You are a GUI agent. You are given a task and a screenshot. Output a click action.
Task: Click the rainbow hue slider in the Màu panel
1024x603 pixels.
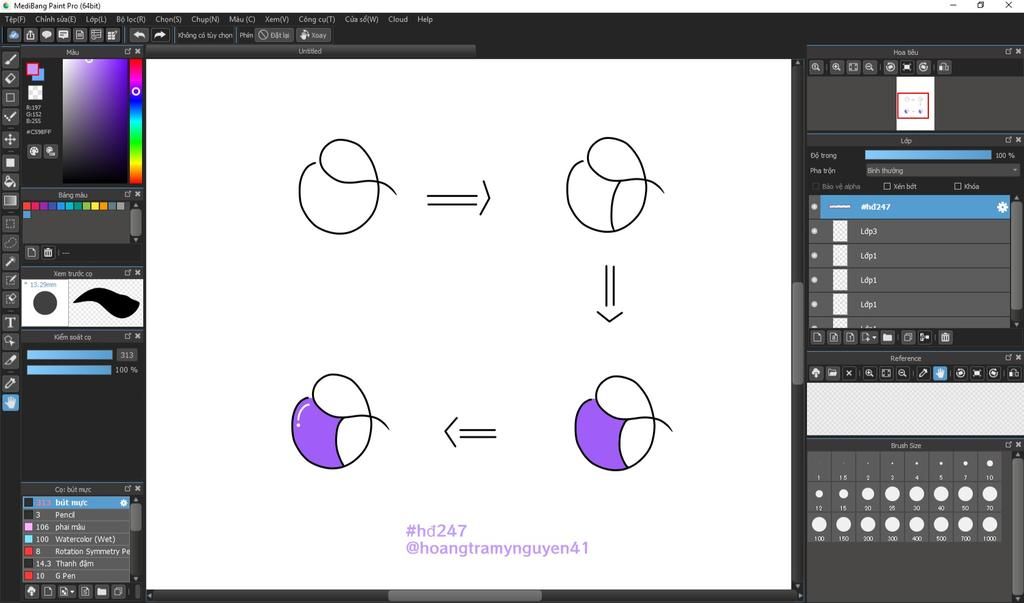135,121
